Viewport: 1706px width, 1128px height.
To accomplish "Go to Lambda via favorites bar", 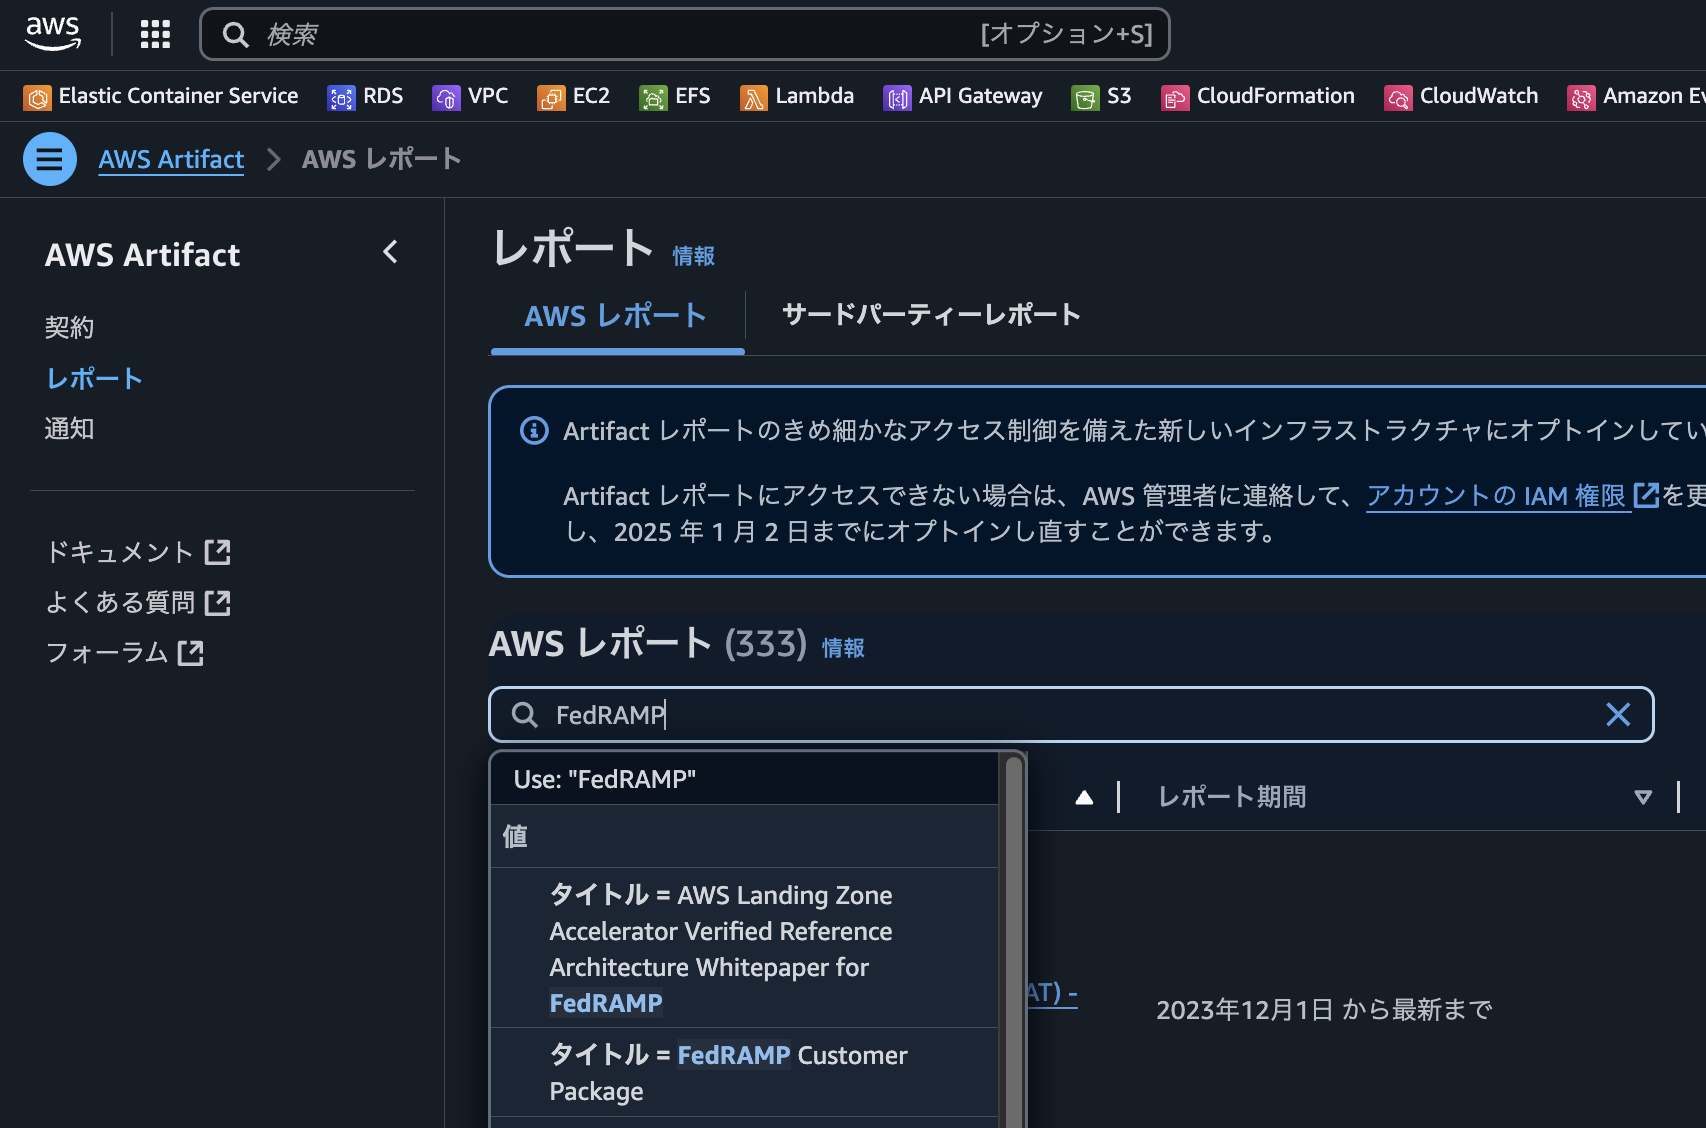I will click(797, 96).
